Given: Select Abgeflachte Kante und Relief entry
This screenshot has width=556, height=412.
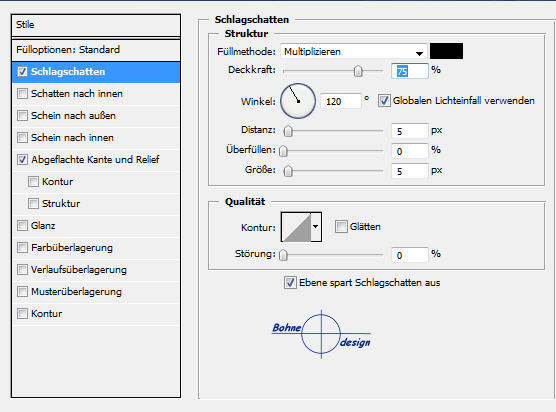Looking at the screenshot, I should tap(95, 160).
